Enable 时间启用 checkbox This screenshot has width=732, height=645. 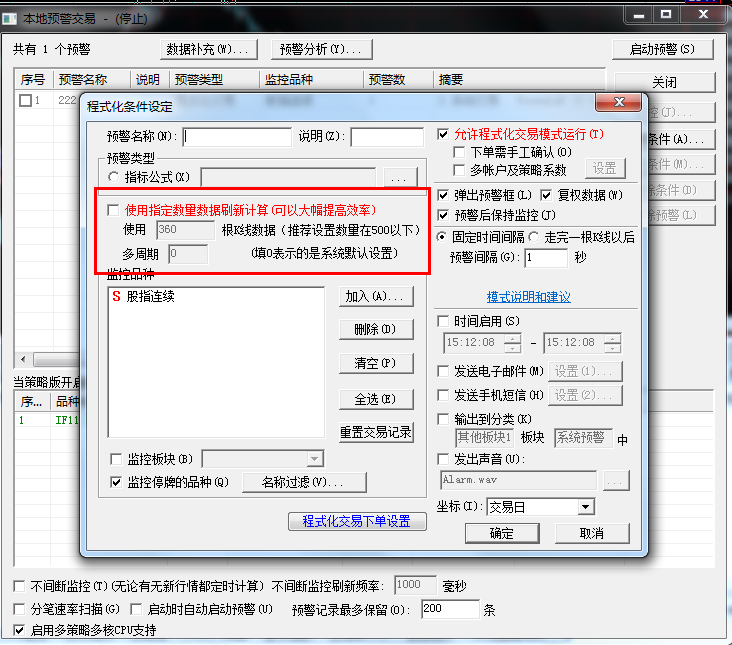pyautogui.click(x=443, y=321)
